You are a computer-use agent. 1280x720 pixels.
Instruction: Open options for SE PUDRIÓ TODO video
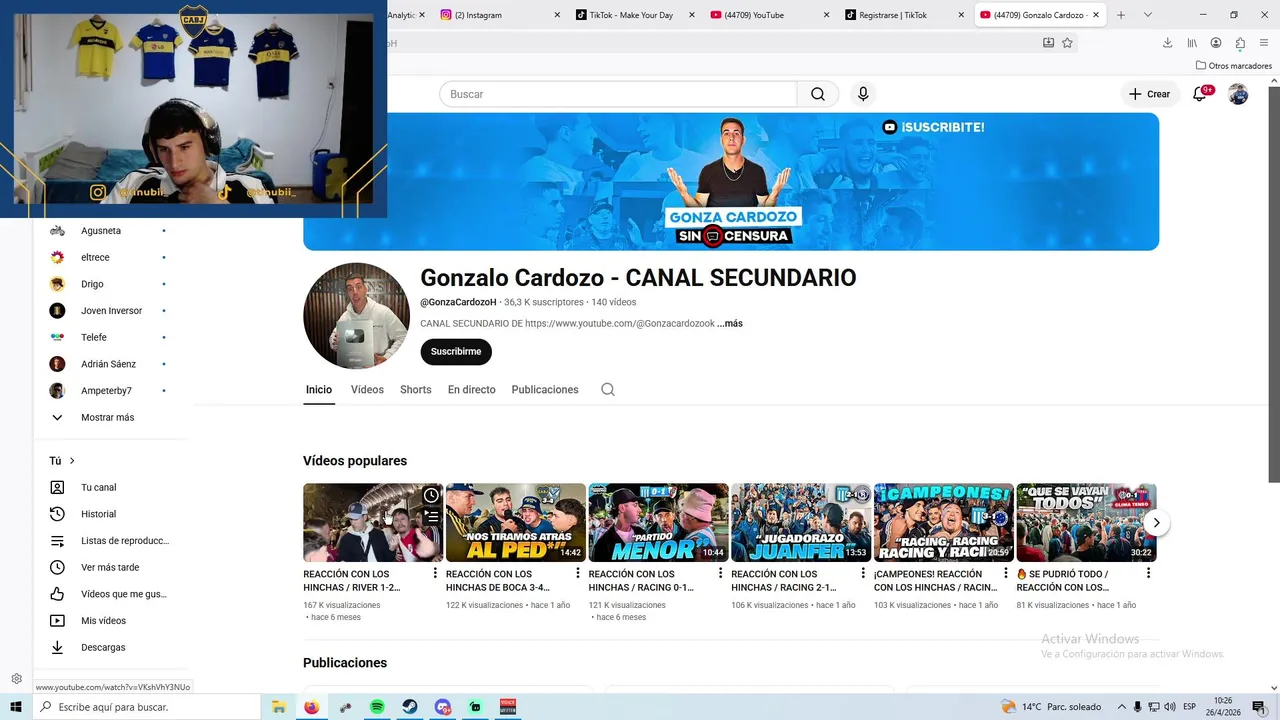[x=1148, y=573]
